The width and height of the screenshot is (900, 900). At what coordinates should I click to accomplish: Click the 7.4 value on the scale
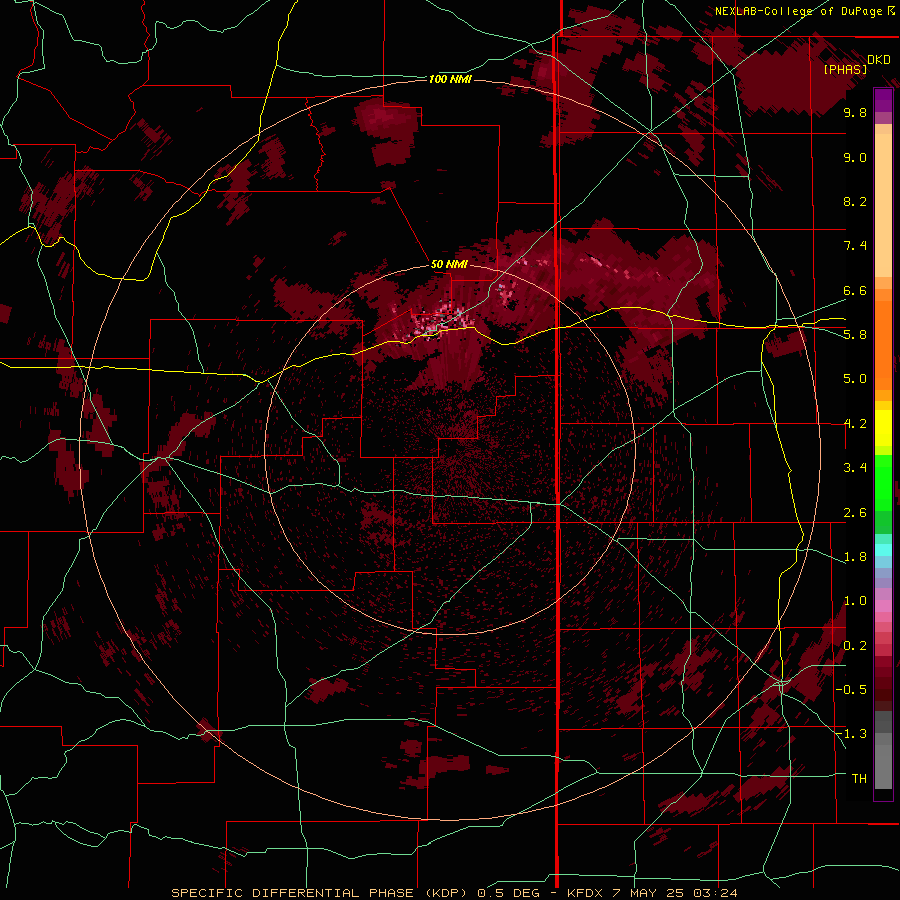tap(855, 246)
